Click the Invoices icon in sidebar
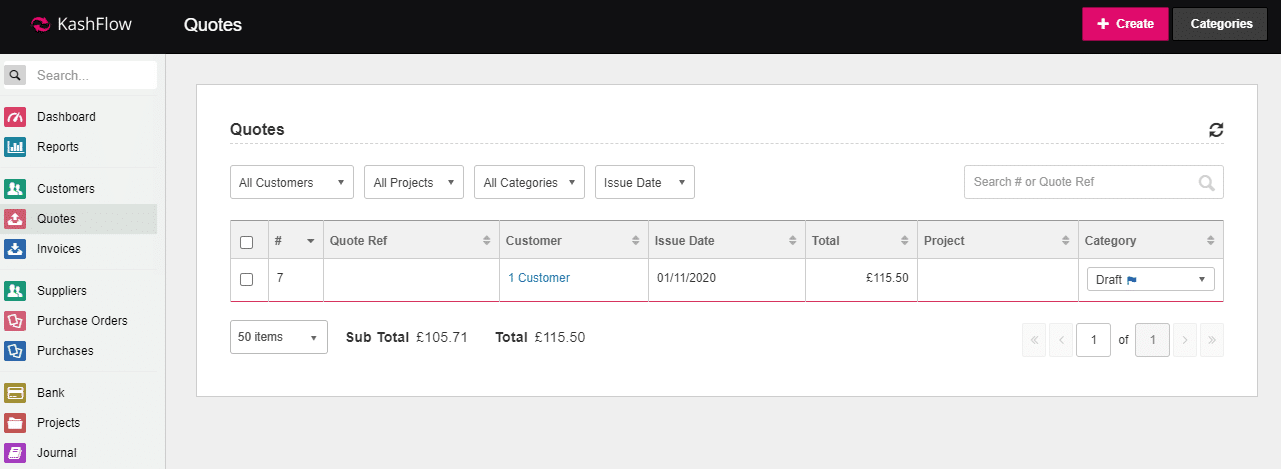This screenshot has height=469, width=1281. pyautogui.click(x=15, y=249)
